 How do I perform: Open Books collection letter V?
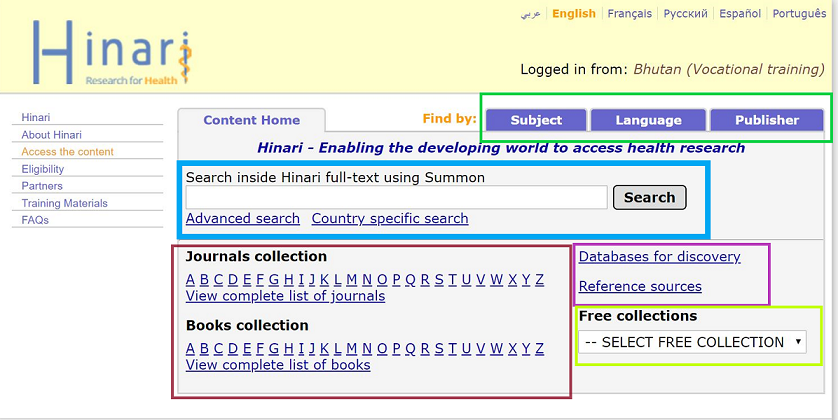[x=480, y=348]
